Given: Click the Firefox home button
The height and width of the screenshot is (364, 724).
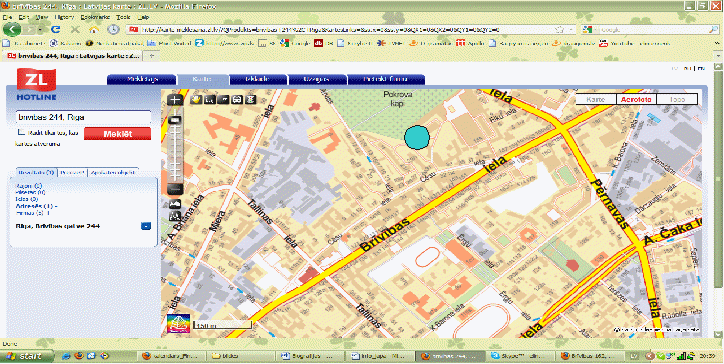Looking at the screenshot, I should [x=94, y=30].
